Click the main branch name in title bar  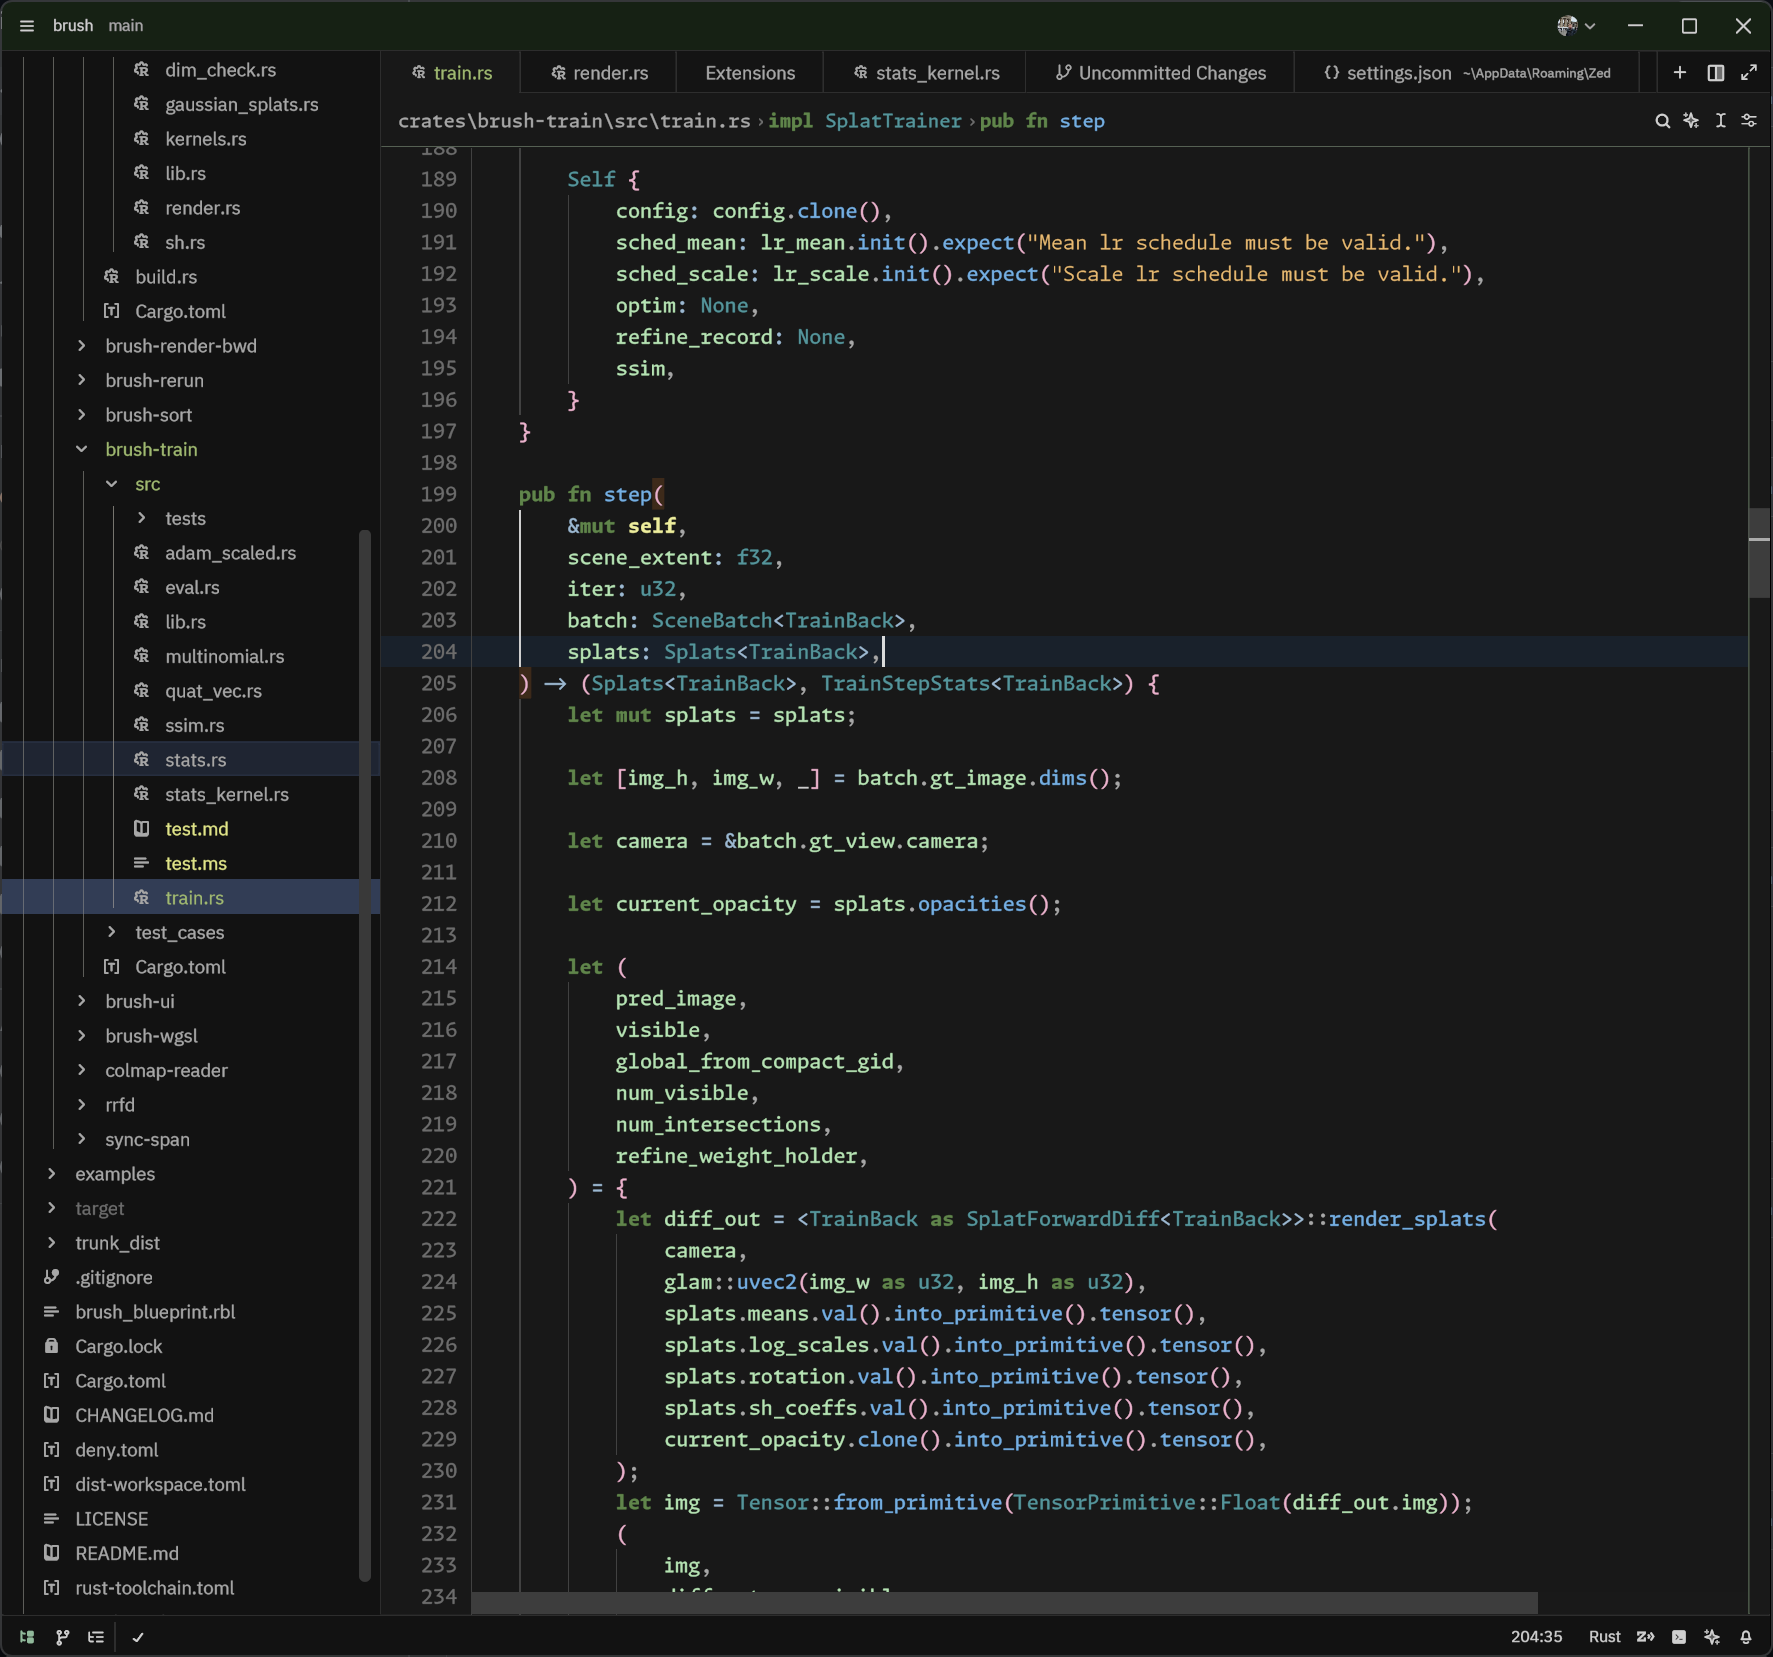click(126, 26)
